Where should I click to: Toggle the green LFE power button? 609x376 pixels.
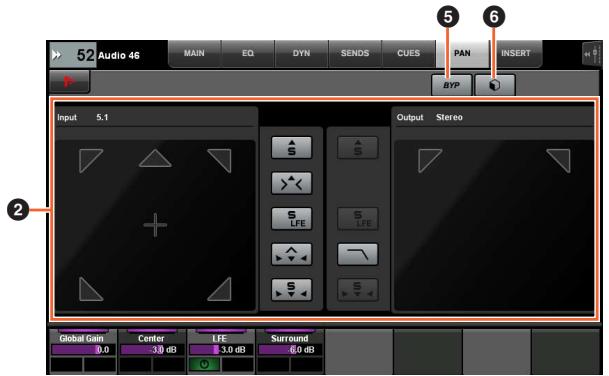204,364
